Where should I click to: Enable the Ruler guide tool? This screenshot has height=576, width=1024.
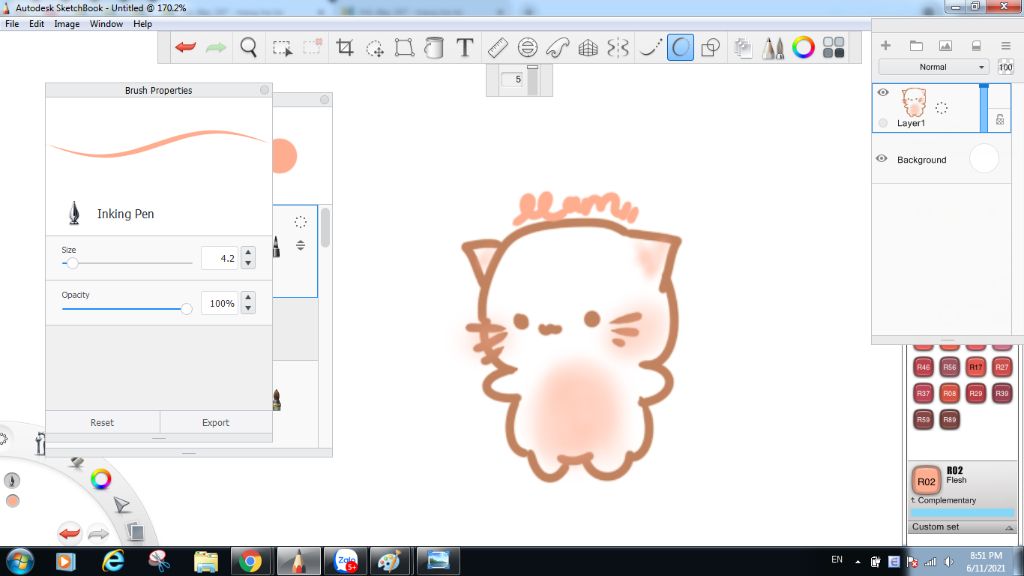tap(498, 47)
